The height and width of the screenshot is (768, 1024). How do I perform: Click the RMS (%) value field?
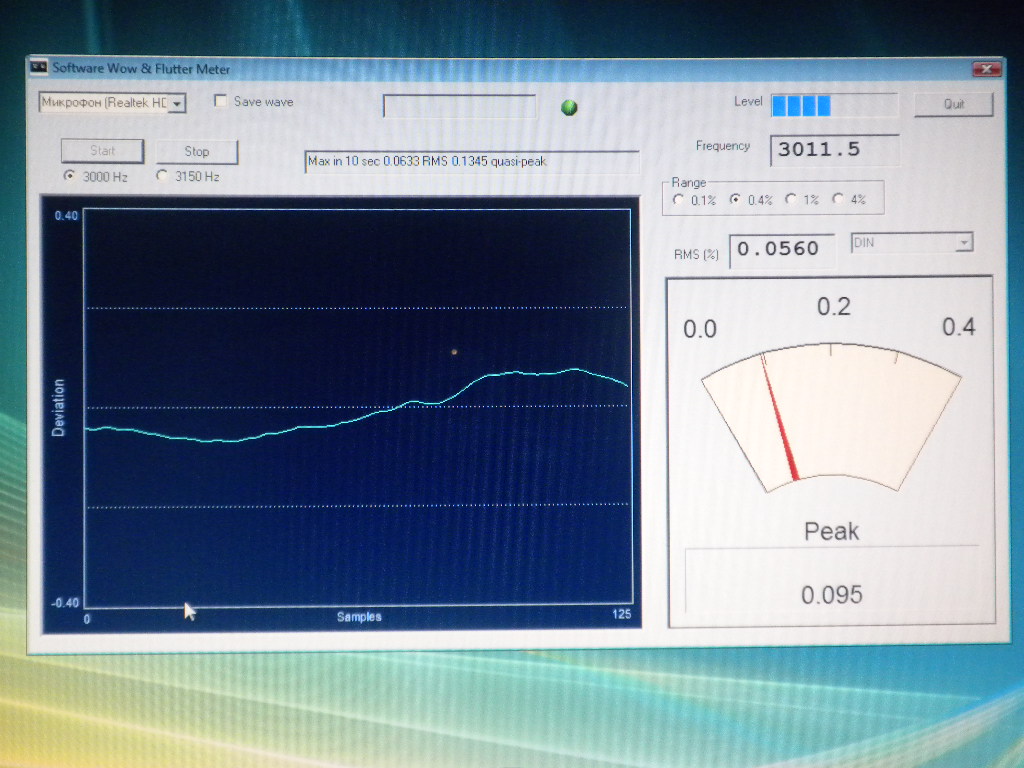click(781, 250)
